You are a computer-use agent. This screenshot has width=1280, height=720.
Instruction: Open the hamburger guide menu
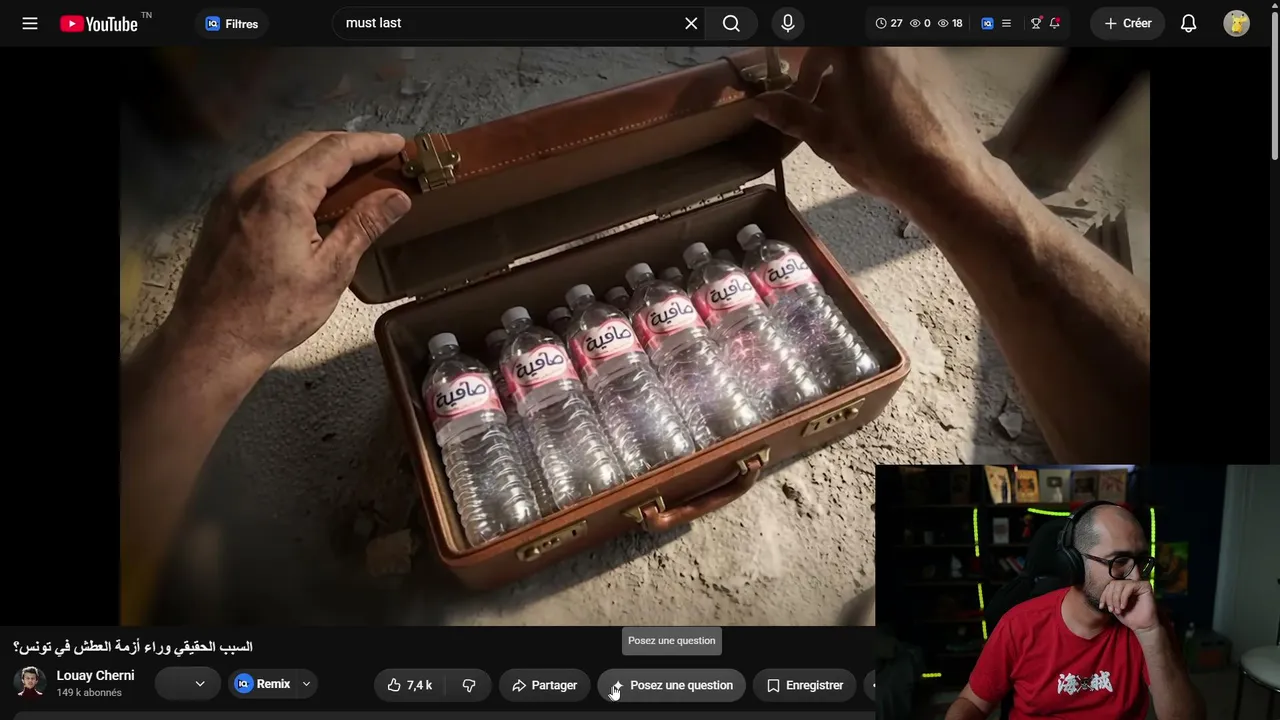point(30,23)
